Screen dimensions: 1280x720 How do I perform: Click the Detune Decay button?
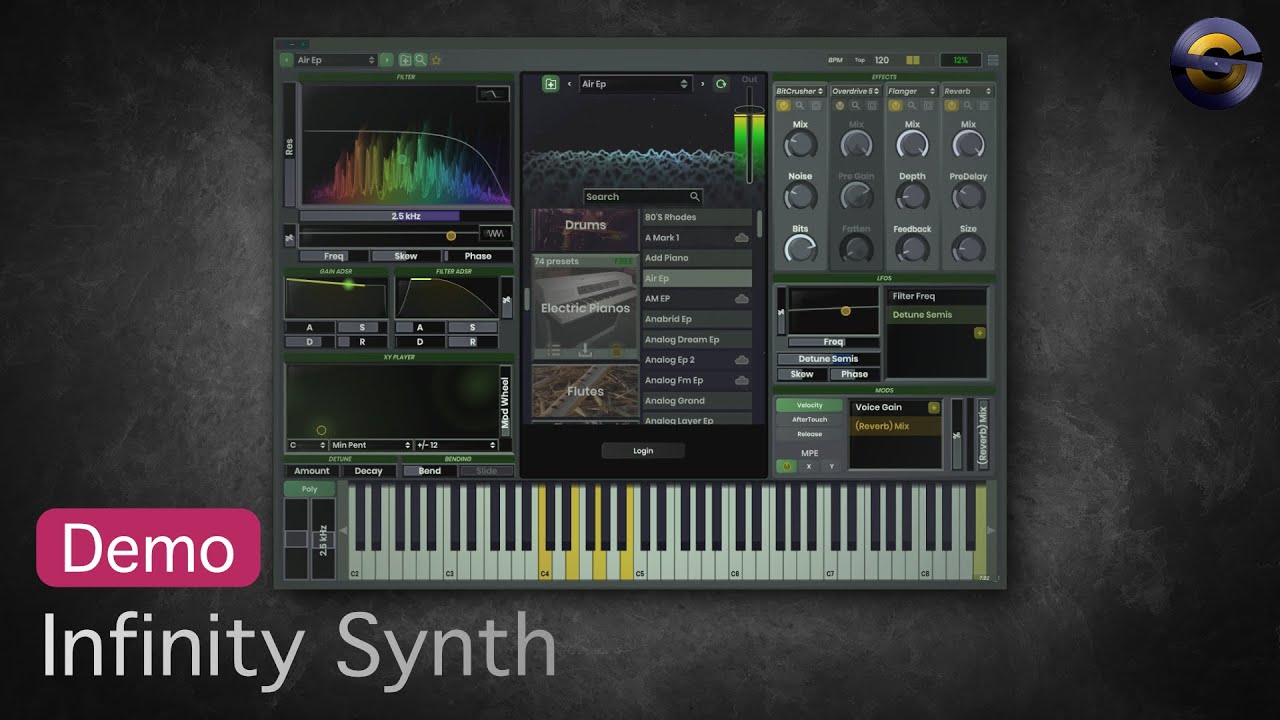tap(369, 471)
